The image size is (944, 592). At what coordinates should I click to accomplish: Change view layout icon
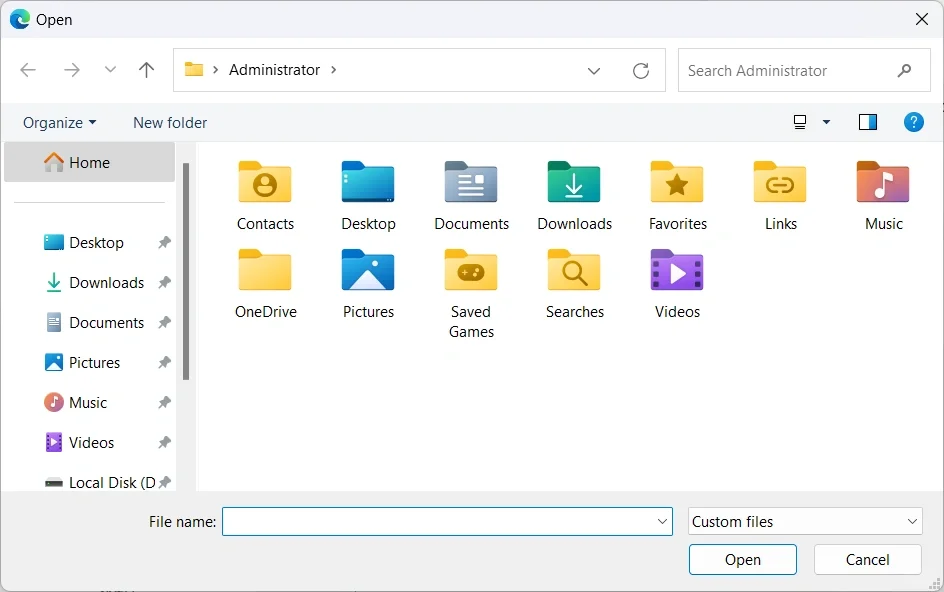tap(800, 122)
